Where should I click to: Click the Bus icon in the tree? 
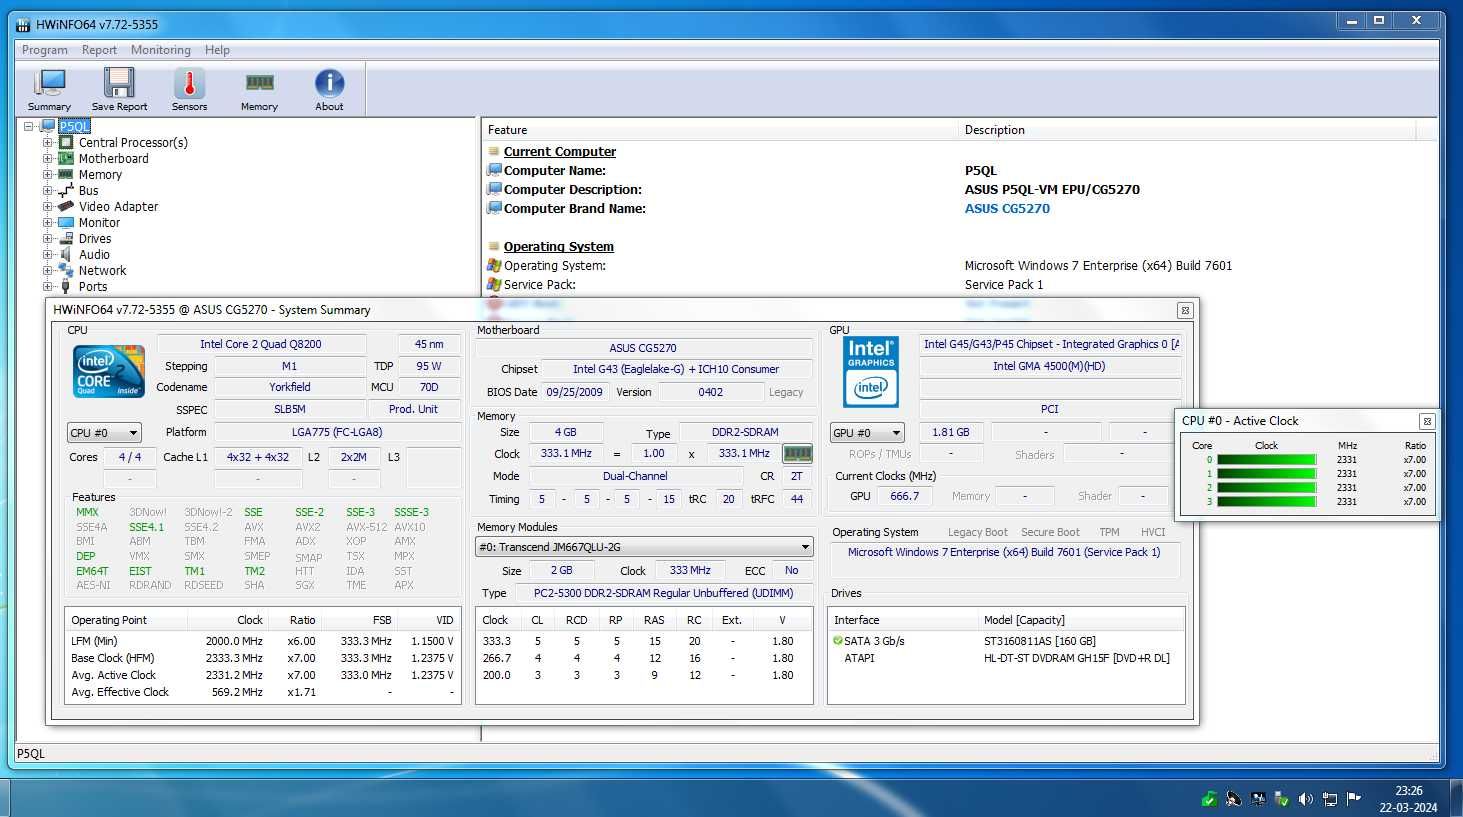(66, 190)
